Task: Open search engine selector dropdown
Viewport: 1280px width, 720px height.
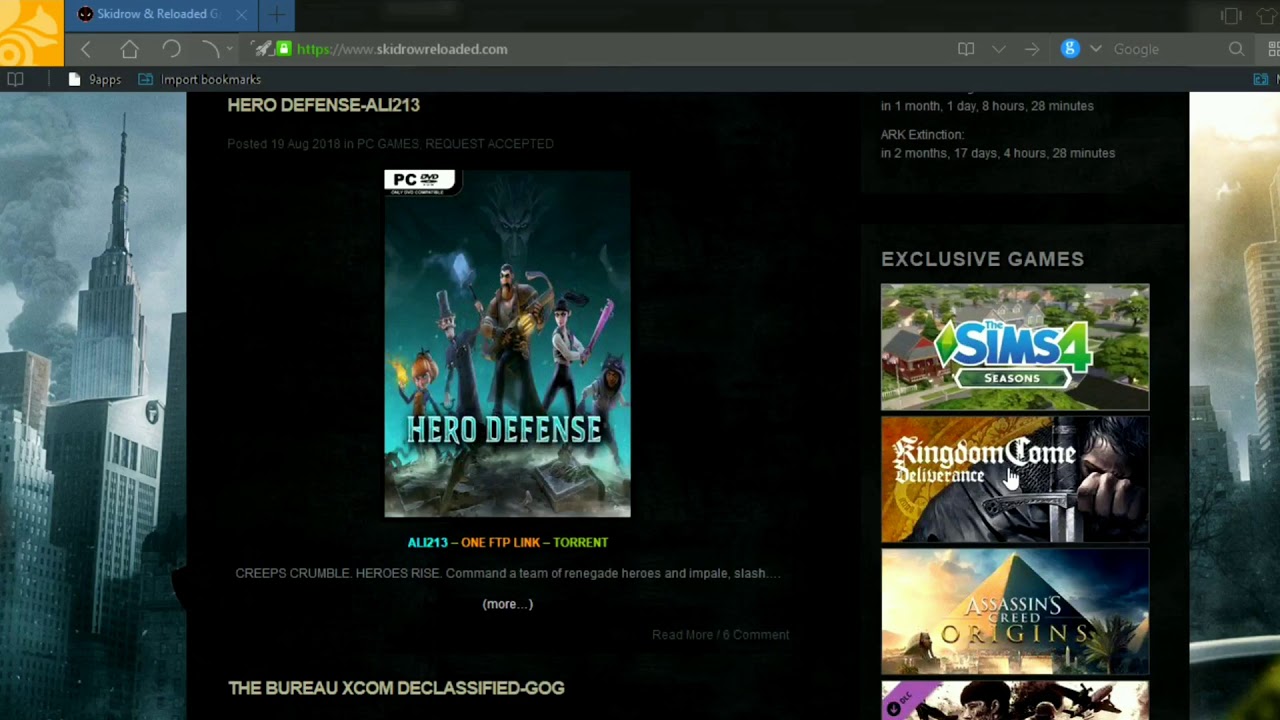Action: pos(1096,49)
